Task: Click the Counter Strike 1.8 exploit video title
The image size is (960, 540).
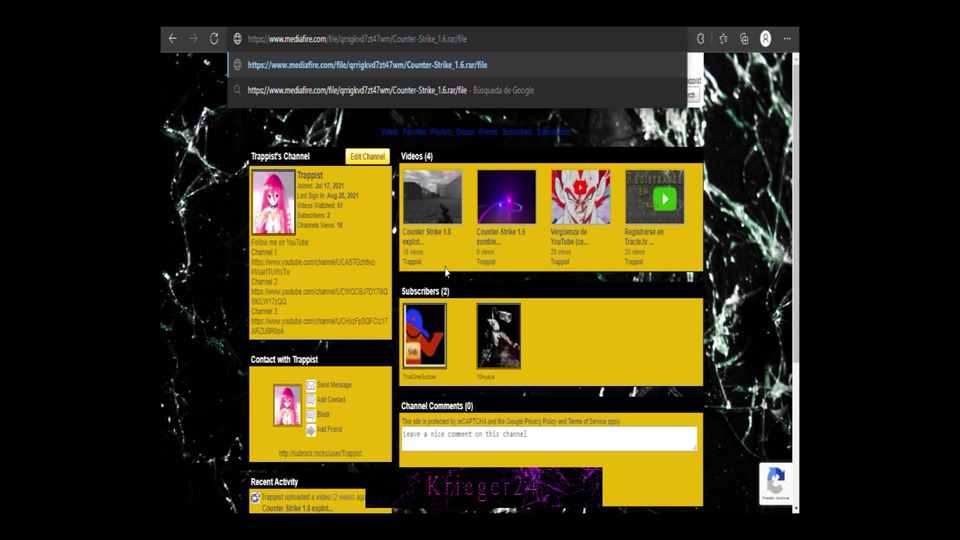Action: point(427,237)
